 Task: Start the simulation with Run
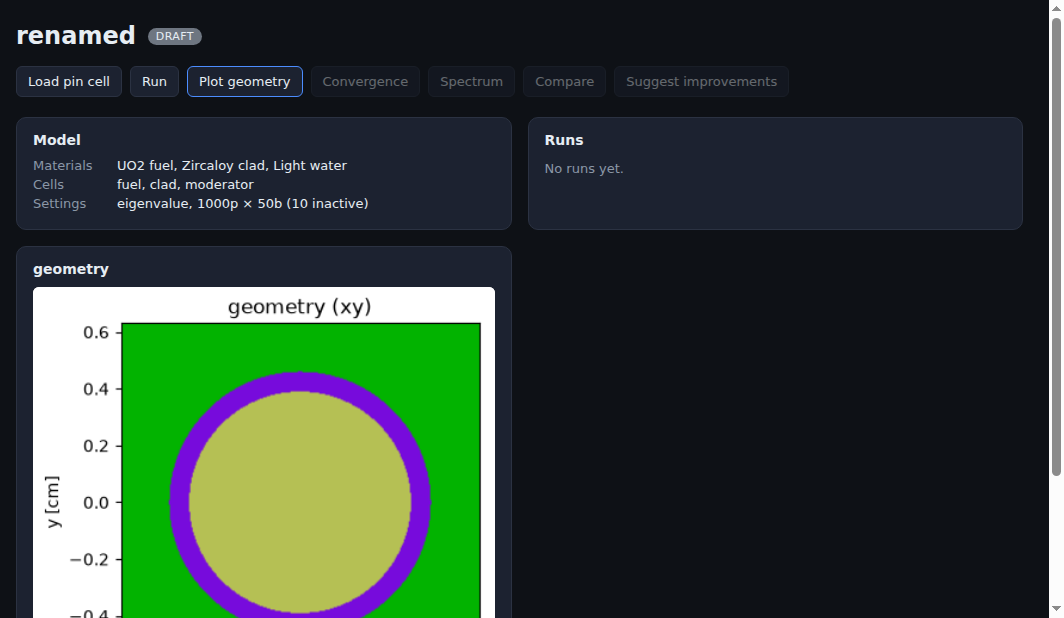pyautogui.click(x=154, y=81)
